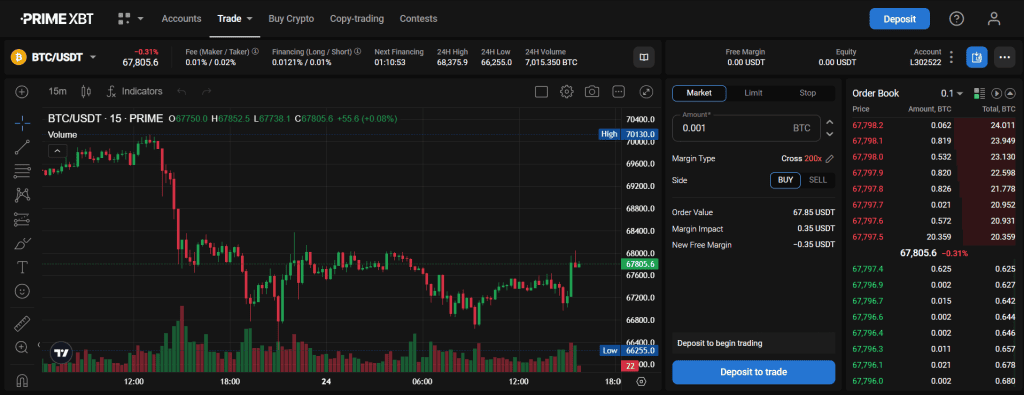Open the book guide icon
Image resolution: width=1024 pixels, height=395 pixels.
coord(643,57)
